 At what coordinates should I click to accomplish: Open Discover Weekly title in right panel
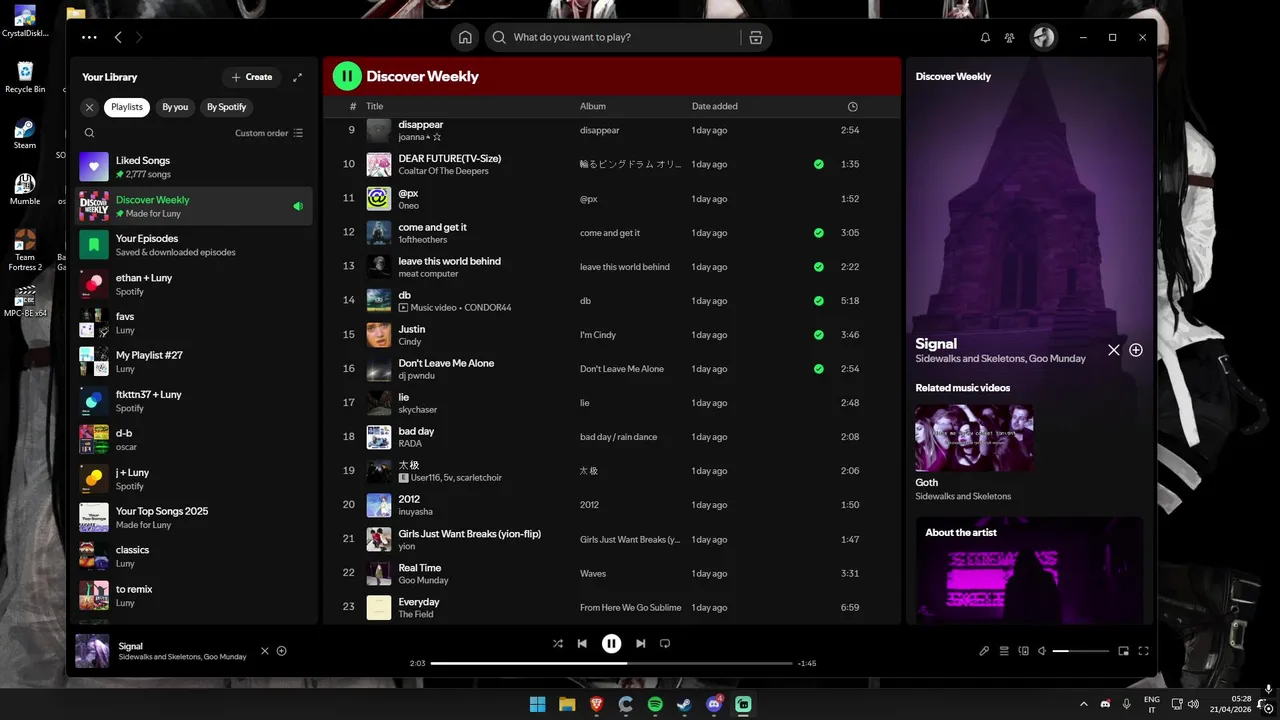pyautogui.click(x=953, y=77)
